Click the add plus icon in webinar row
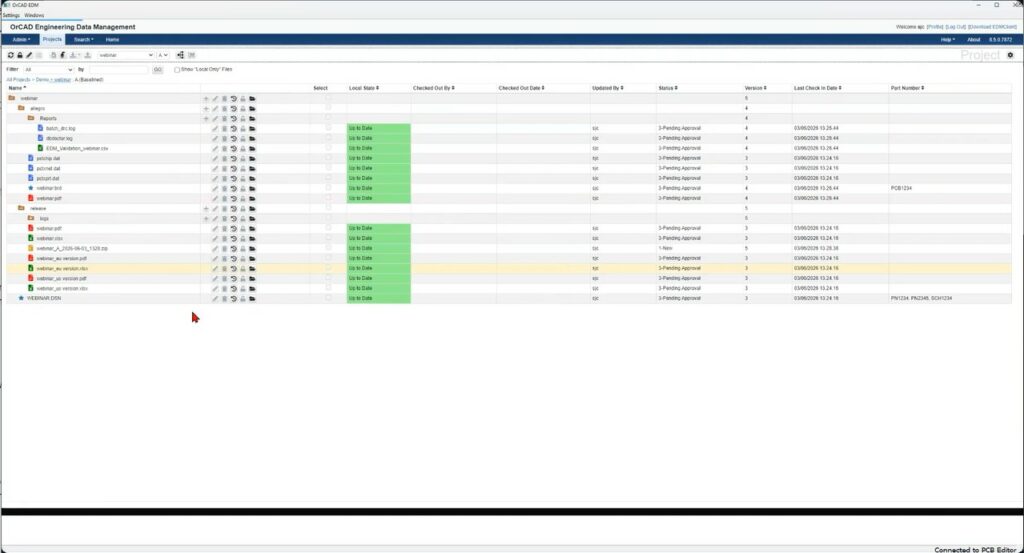Screen dimensions: 1024x553 point(206,99)
